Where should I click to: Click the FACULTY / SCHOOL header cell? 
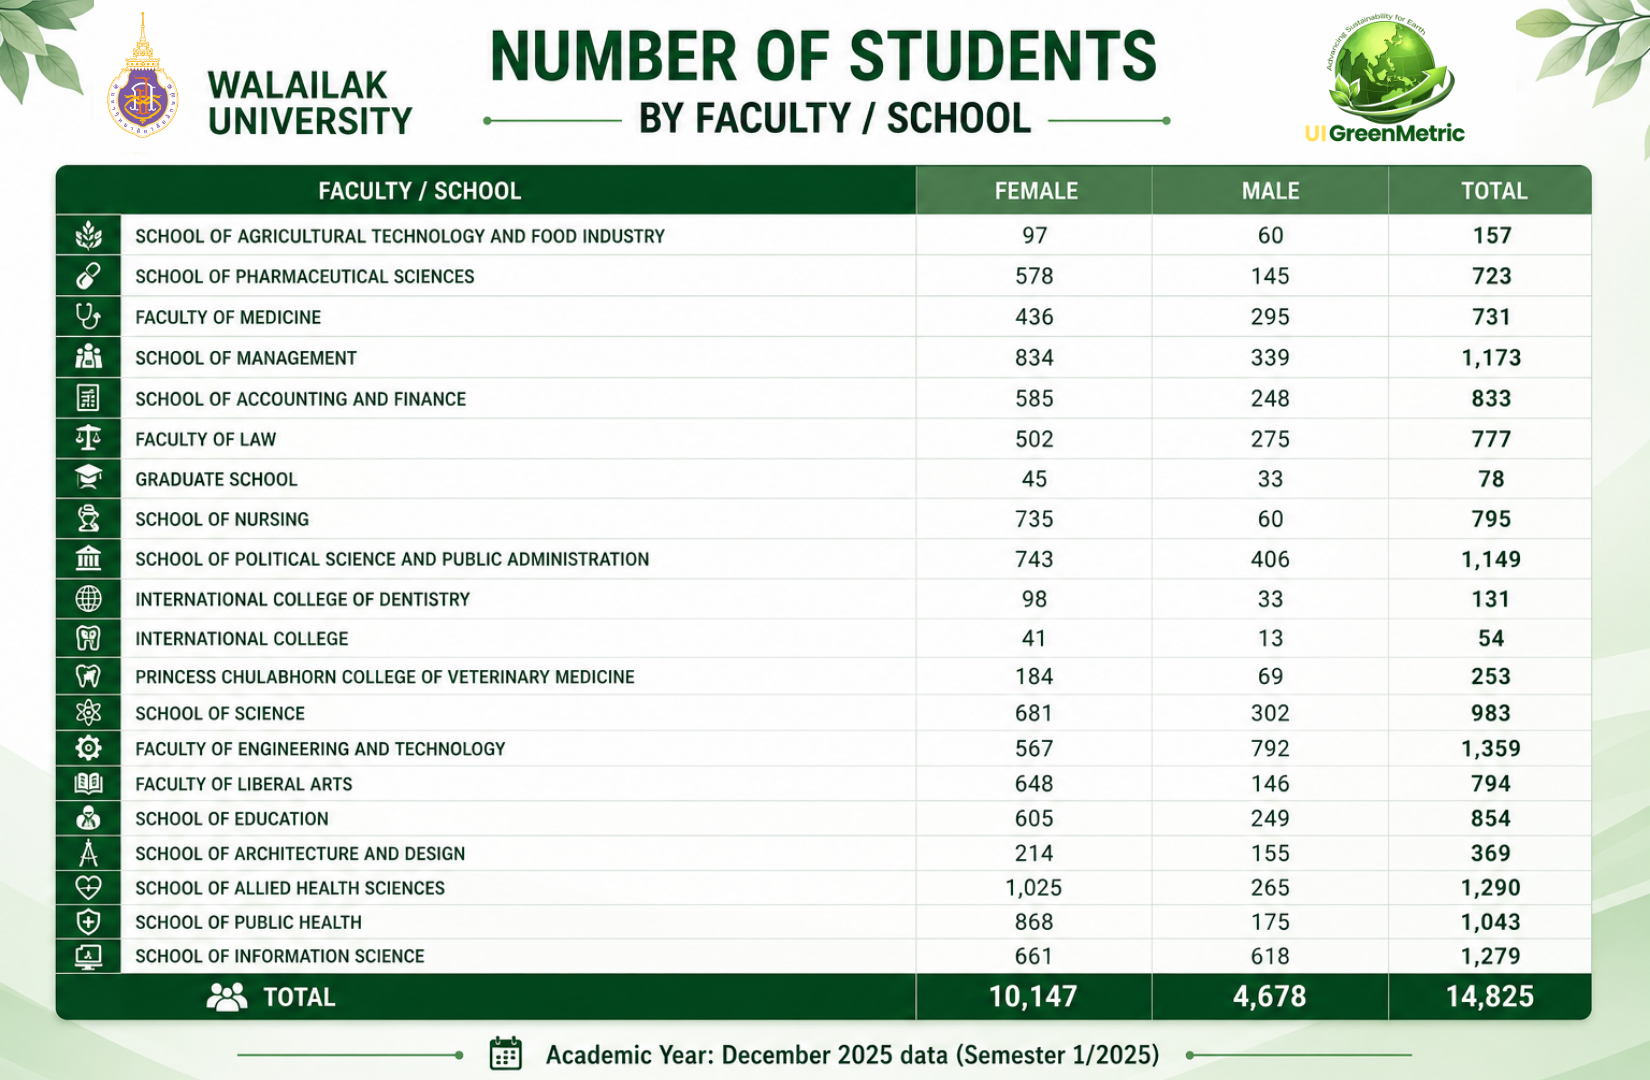(420, 190)
